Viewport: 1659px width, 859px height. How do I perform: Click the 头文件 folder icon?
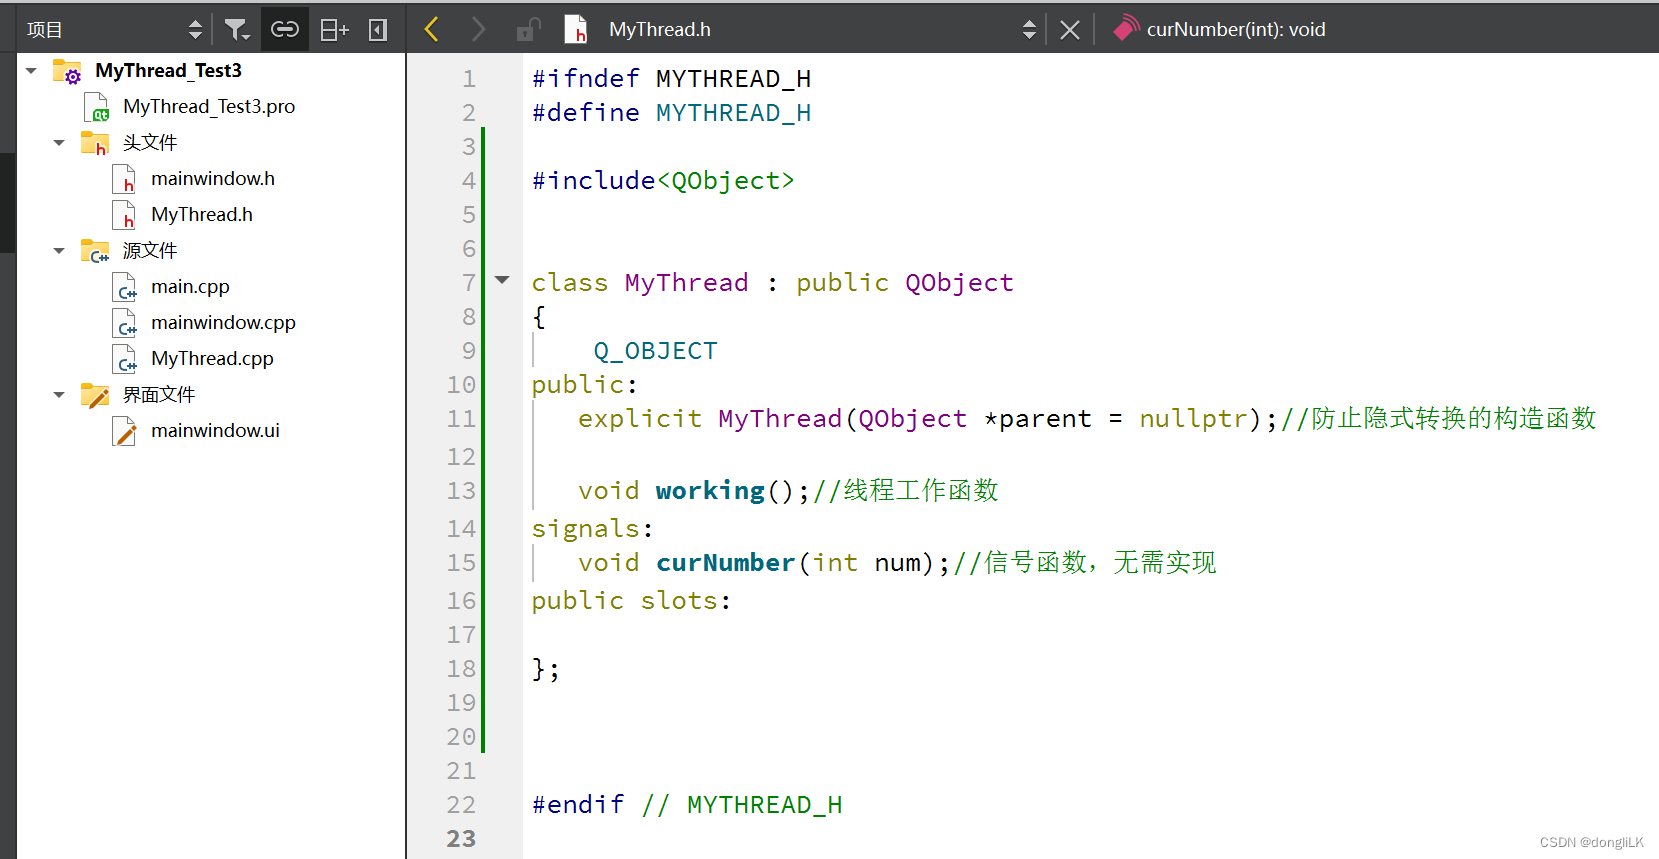tap(95, 143)
